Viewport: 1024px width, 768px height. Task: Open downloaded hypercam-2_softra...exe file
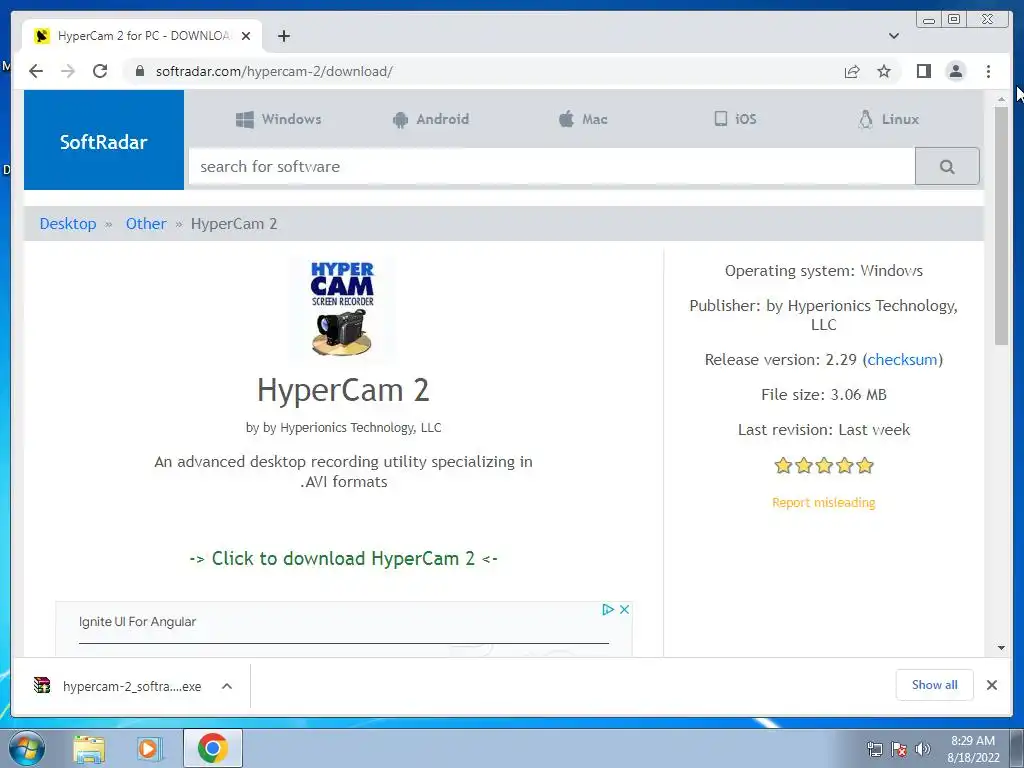tap(118, 686)
